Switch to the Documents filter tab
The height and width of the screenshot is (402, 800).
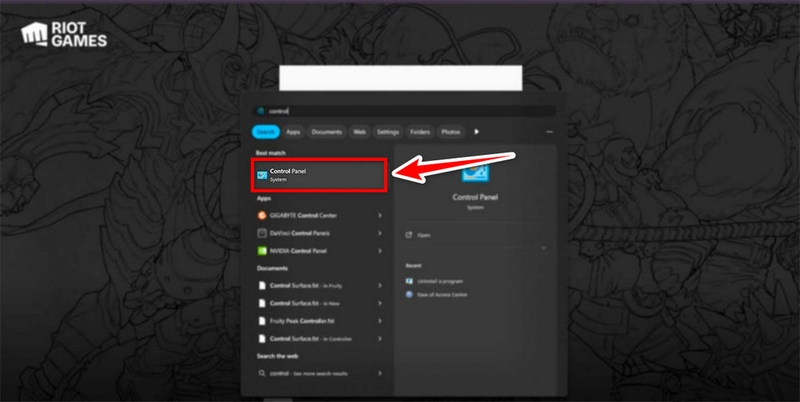click(327, 132)
